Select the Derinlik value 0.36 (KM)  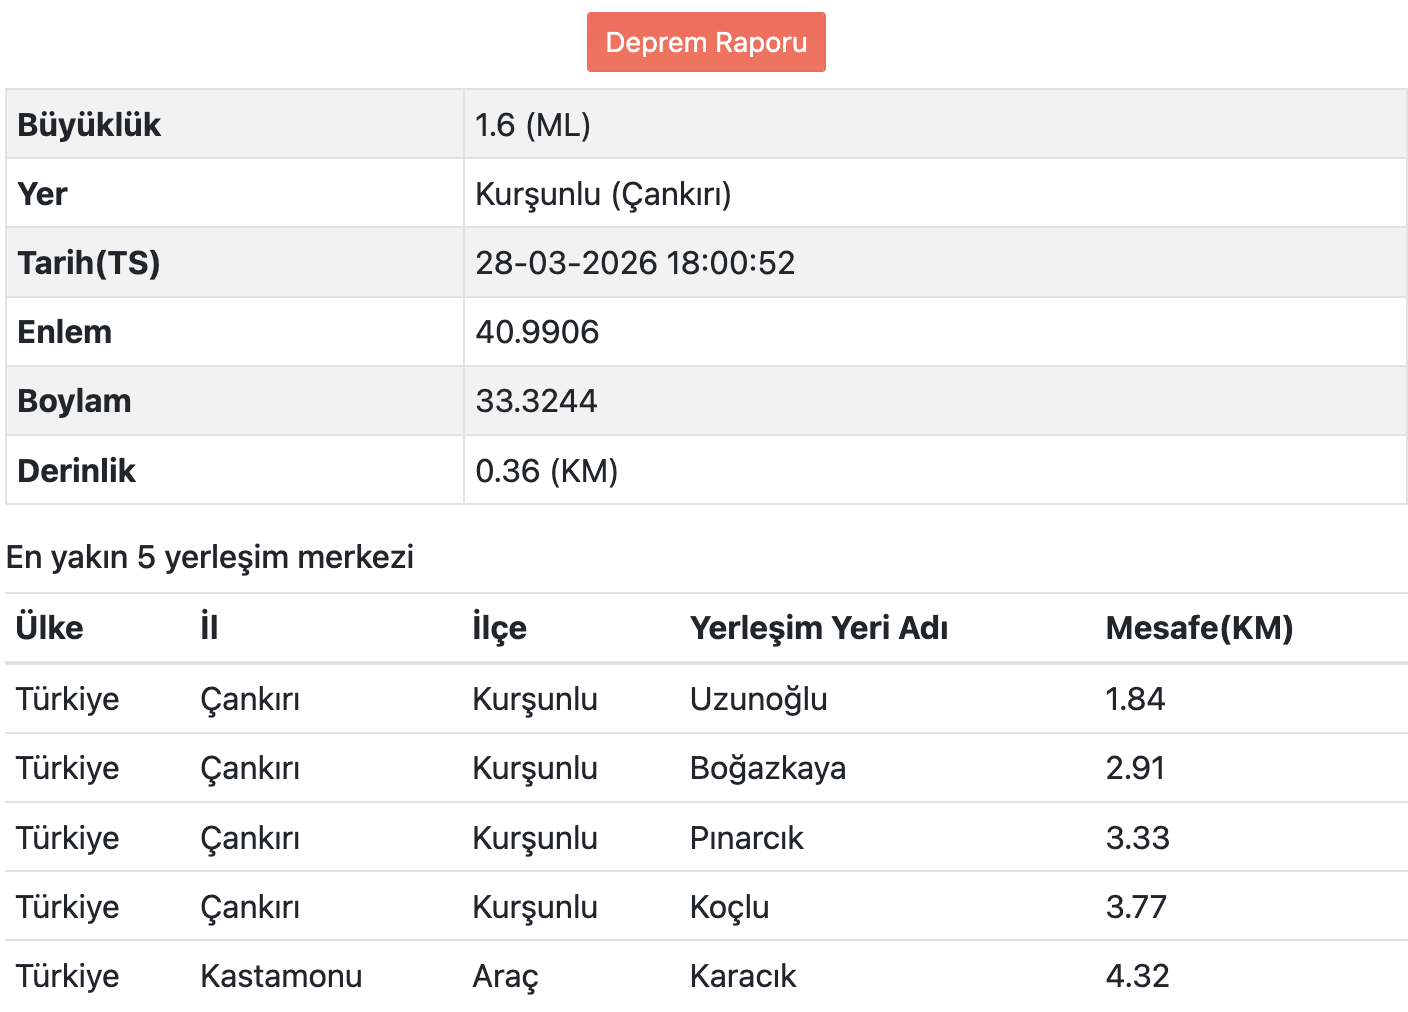click(x=546, y=471)
